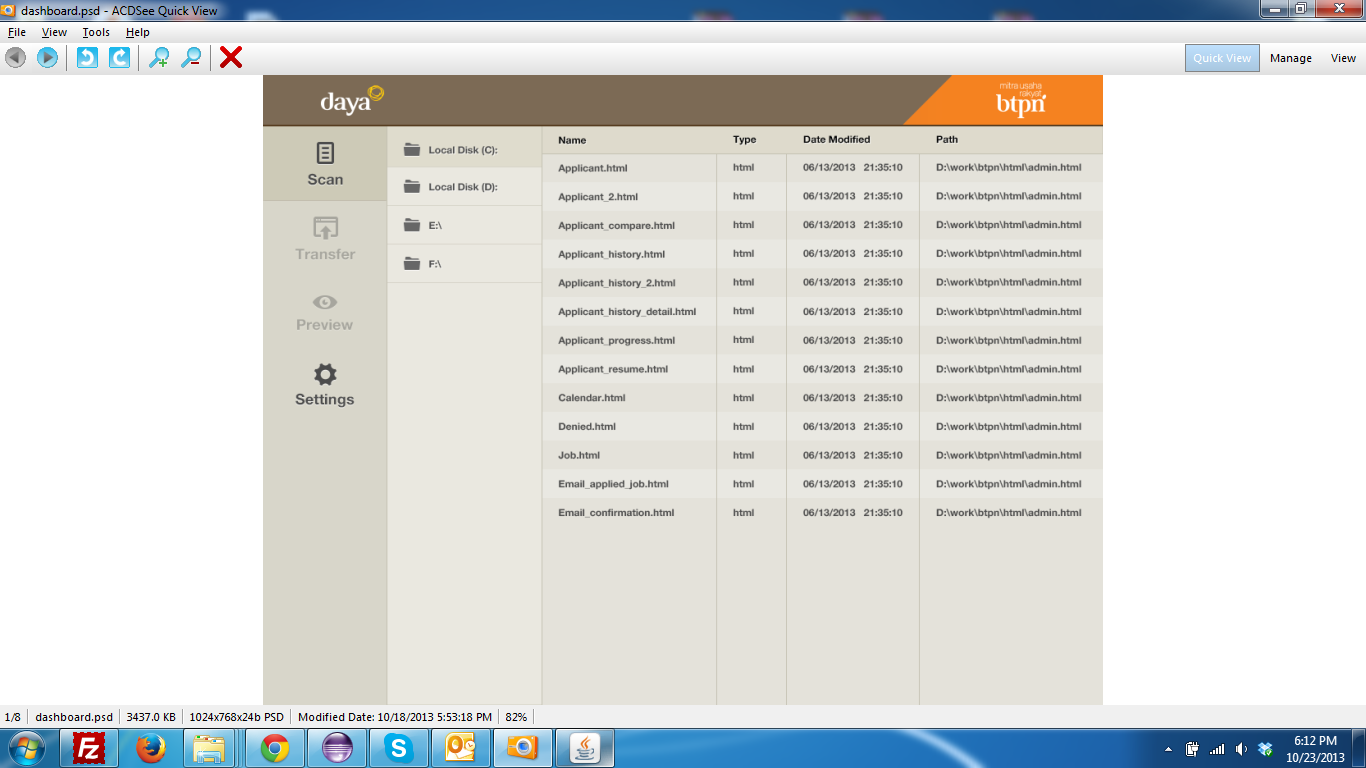
Task: Select the E:\ drive folder icon
Action: (x=412, y=226)
